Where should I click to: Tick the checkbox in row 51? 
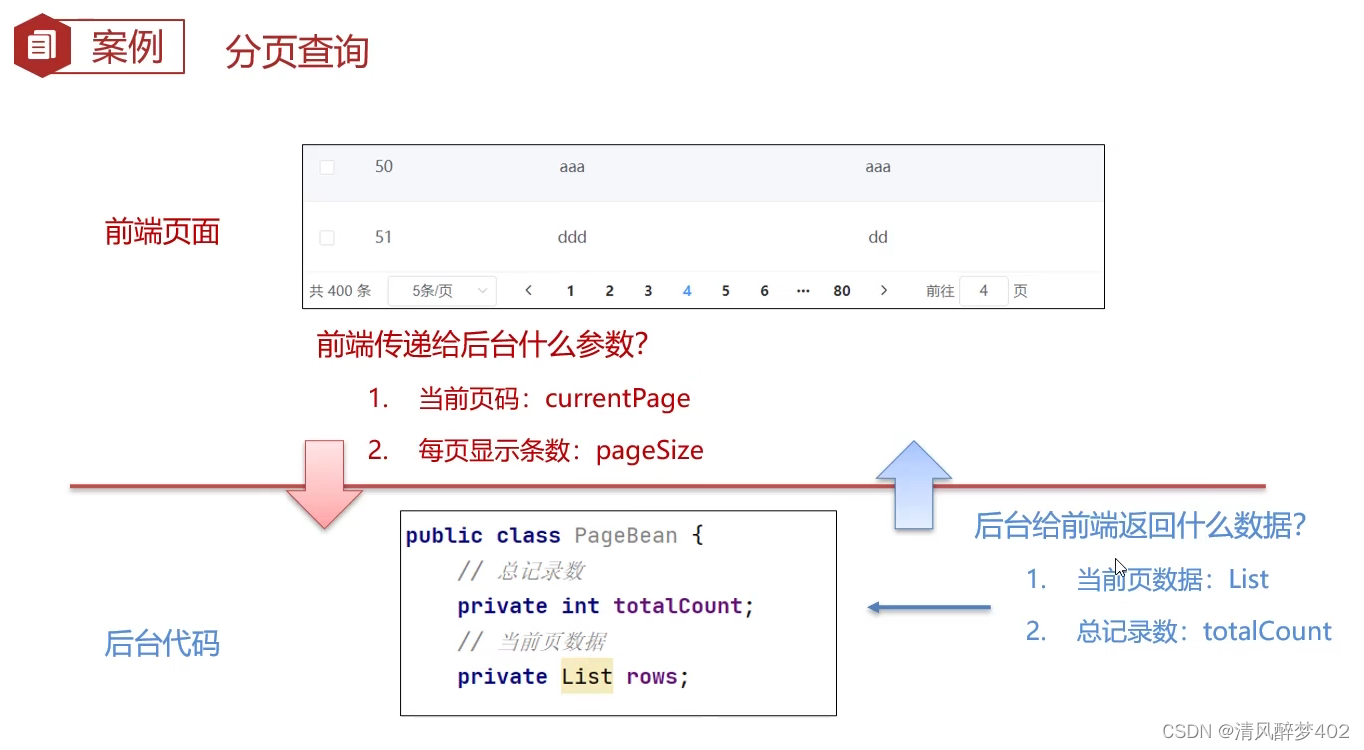point(327,238)
